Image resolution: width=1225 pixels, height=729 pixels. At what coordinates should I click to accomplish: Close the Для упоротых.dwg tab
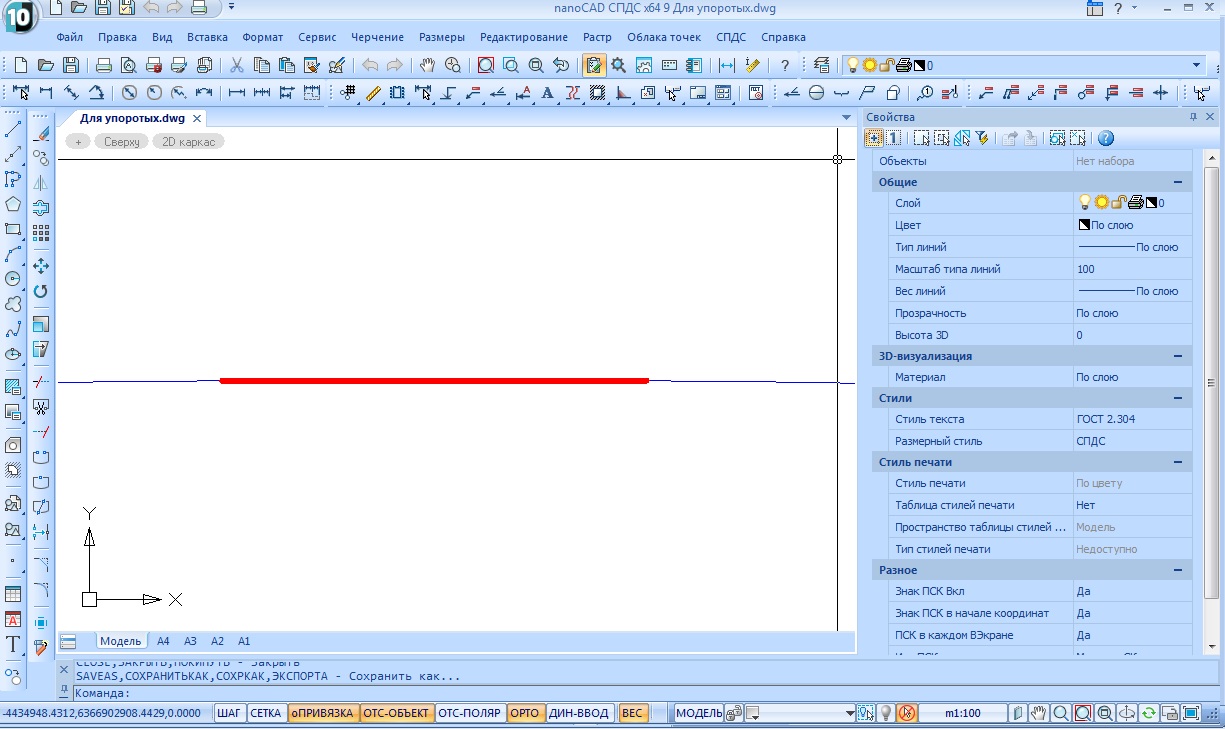(197, 118)
